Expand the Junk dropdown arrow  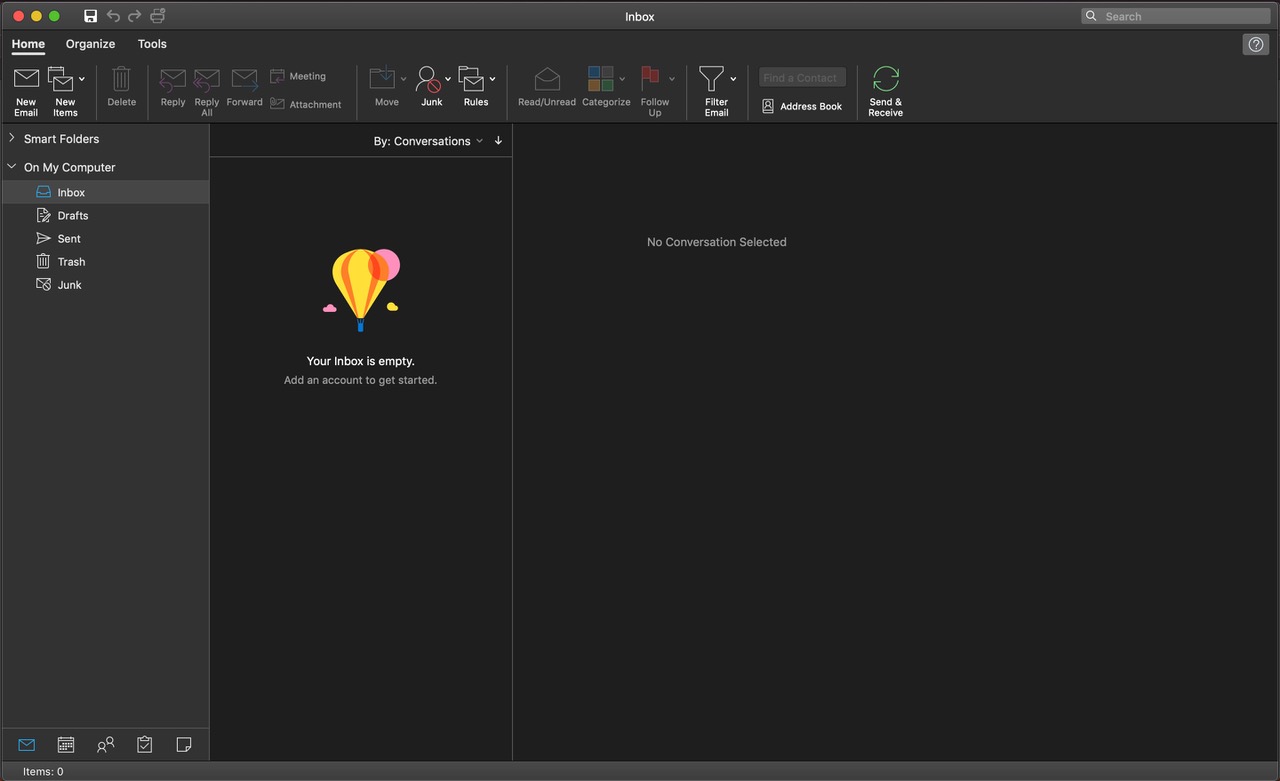click(448, 79)
